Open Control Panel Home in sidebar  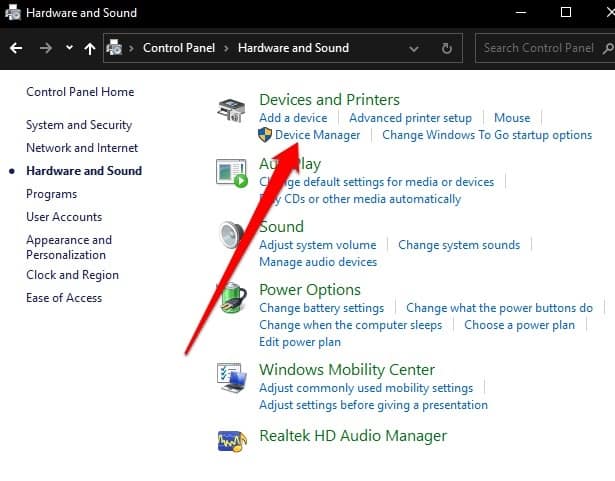pos(80,92)
